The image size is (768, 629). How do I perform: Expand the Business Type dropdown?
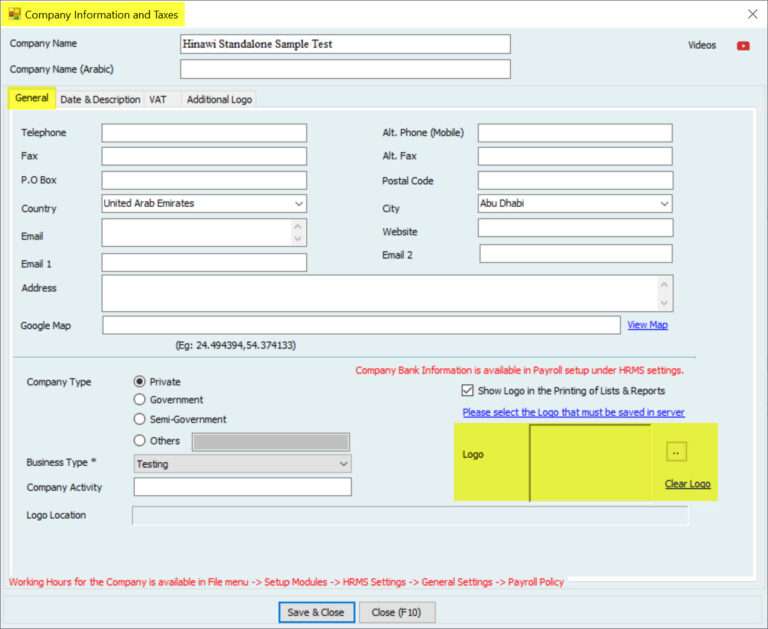[x=343, y=464]
